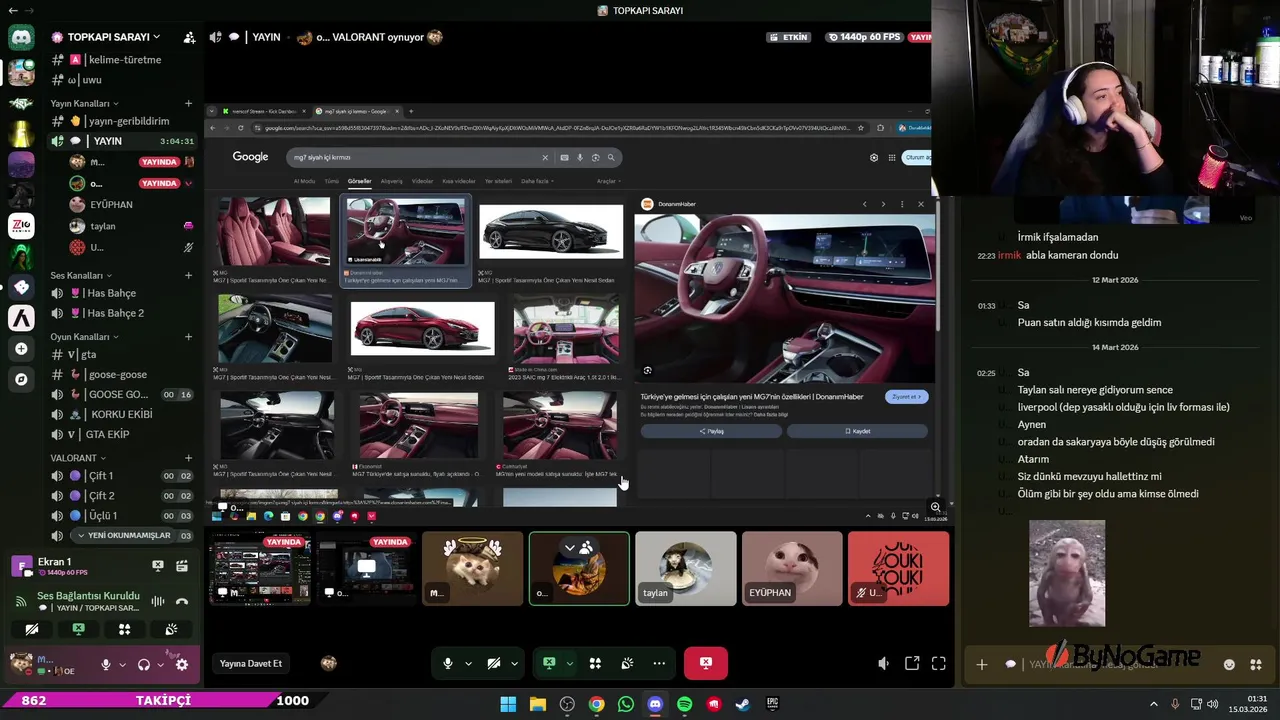The image size is (1280, 720).
Task: Stop streaming icon next to Ekran 1
Action: (157, 566)
